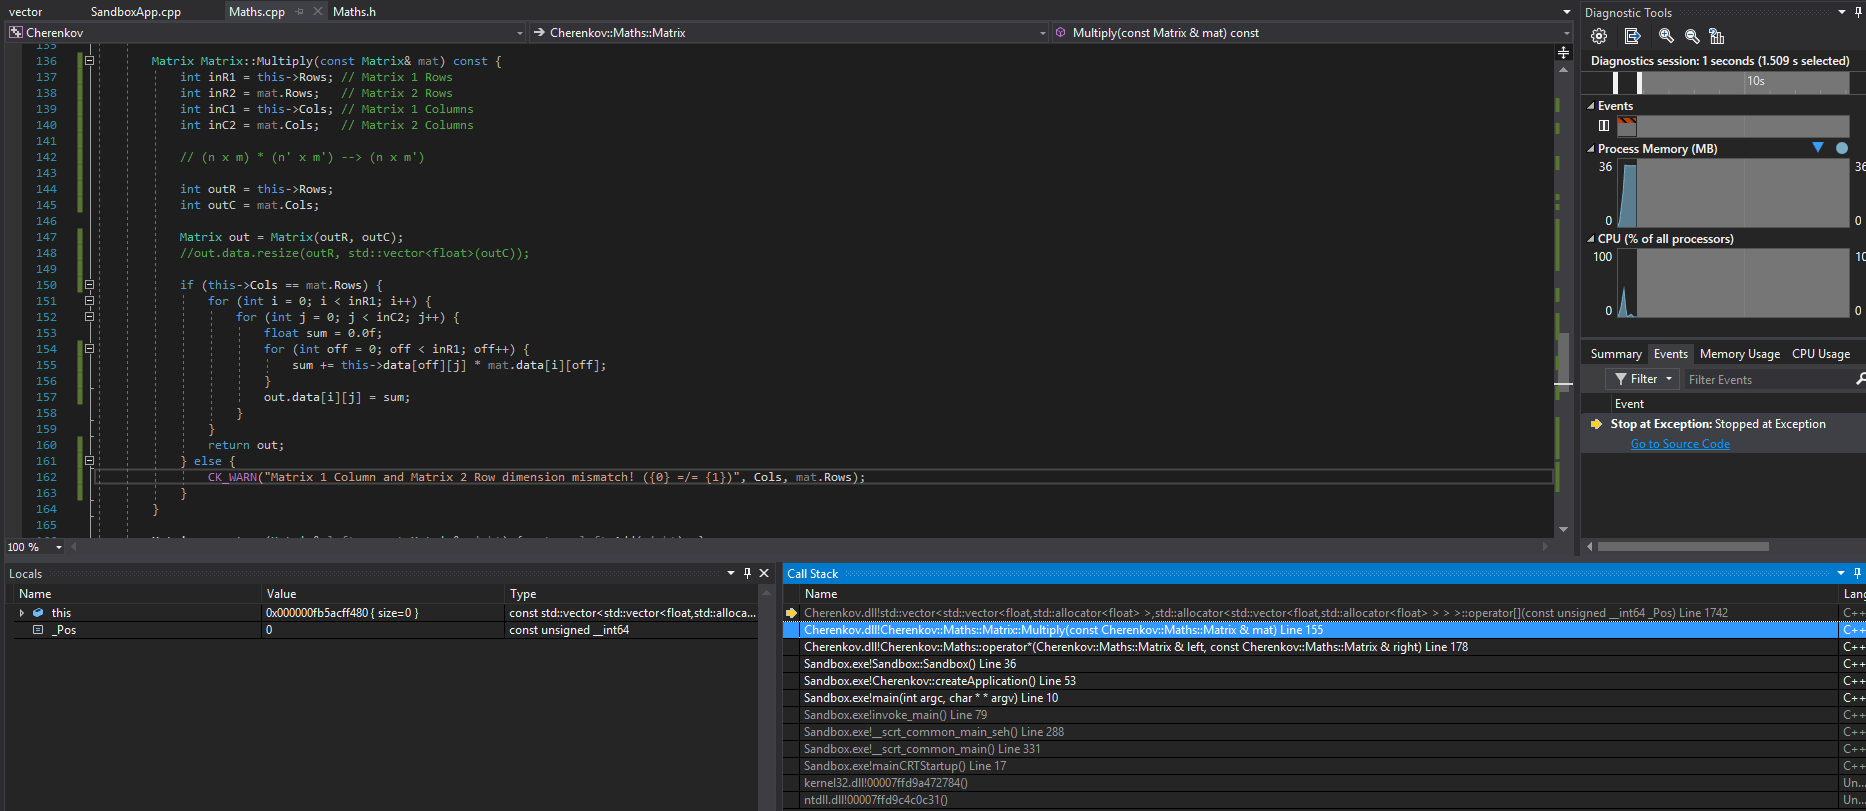Zoom in on the diagnostics timeline
Image resolution: width=1866 pixels, height=811 pixels.
pos(1666,36)
